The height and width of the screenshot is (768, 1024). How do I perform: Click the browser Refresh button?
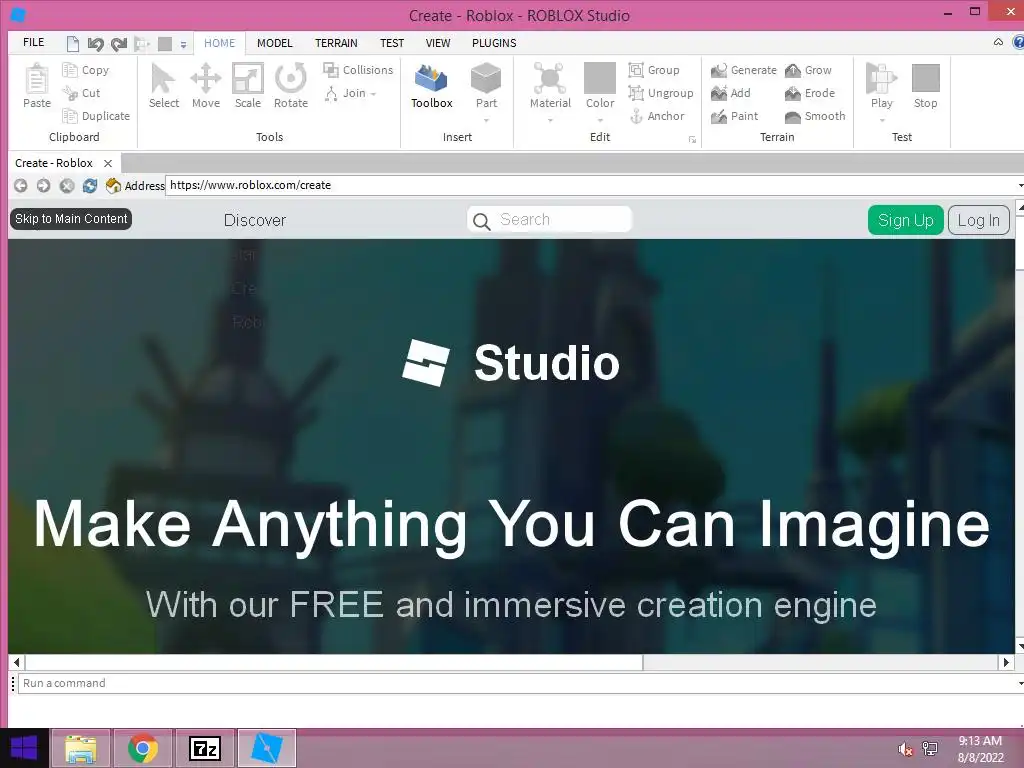[x=89, y=185]
